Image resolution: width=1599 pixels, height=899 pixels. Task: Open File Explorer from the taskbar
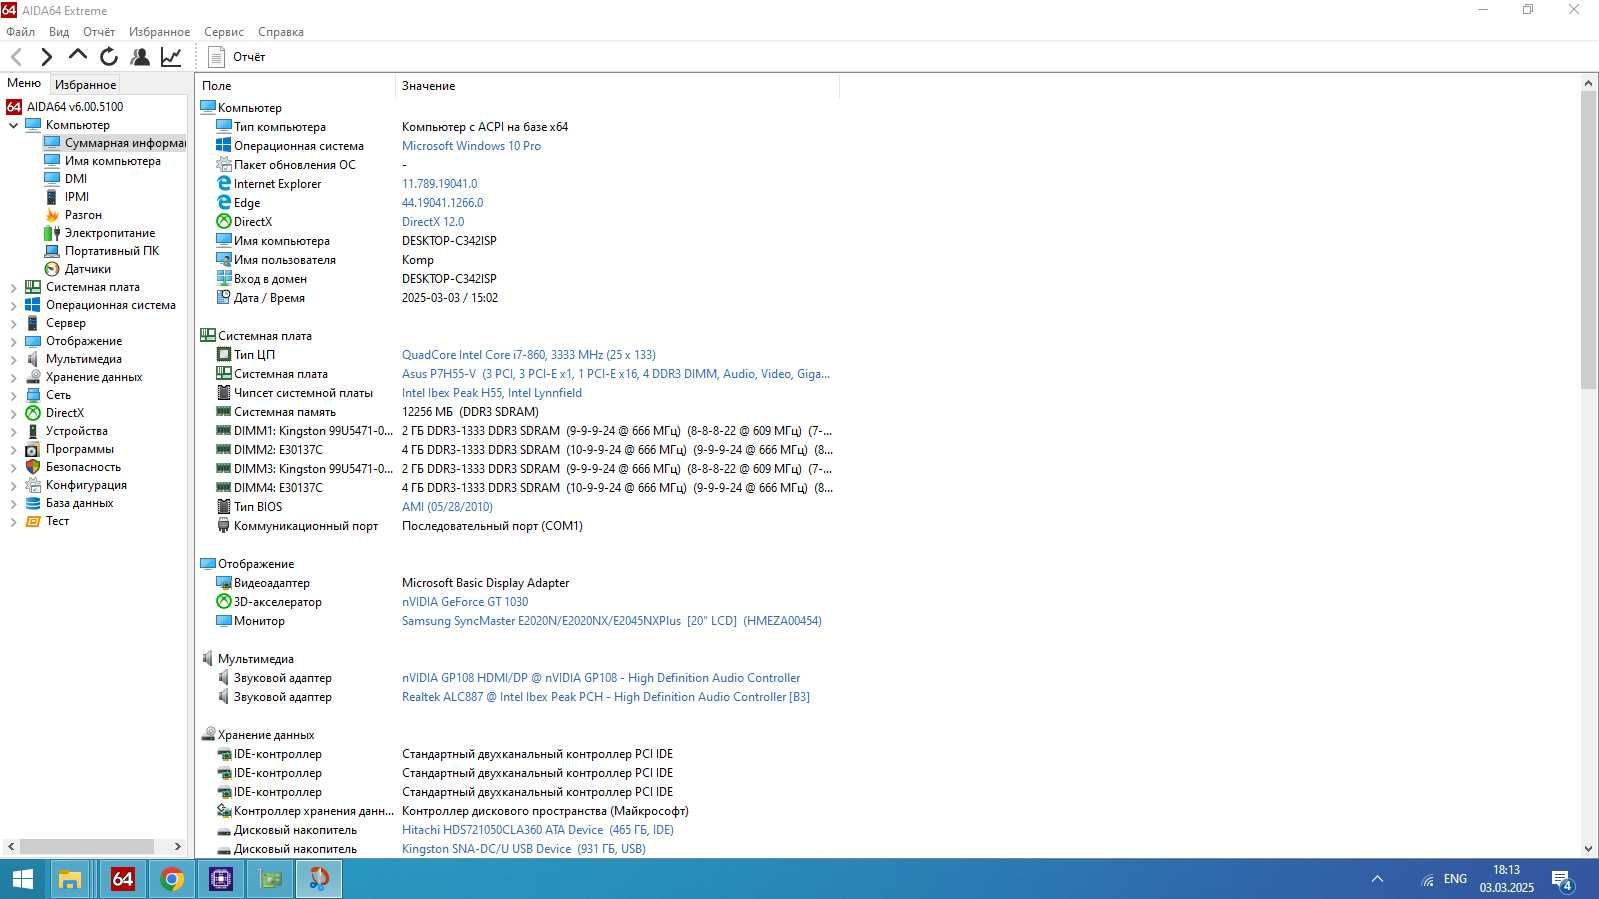click(x=70, y=879)
